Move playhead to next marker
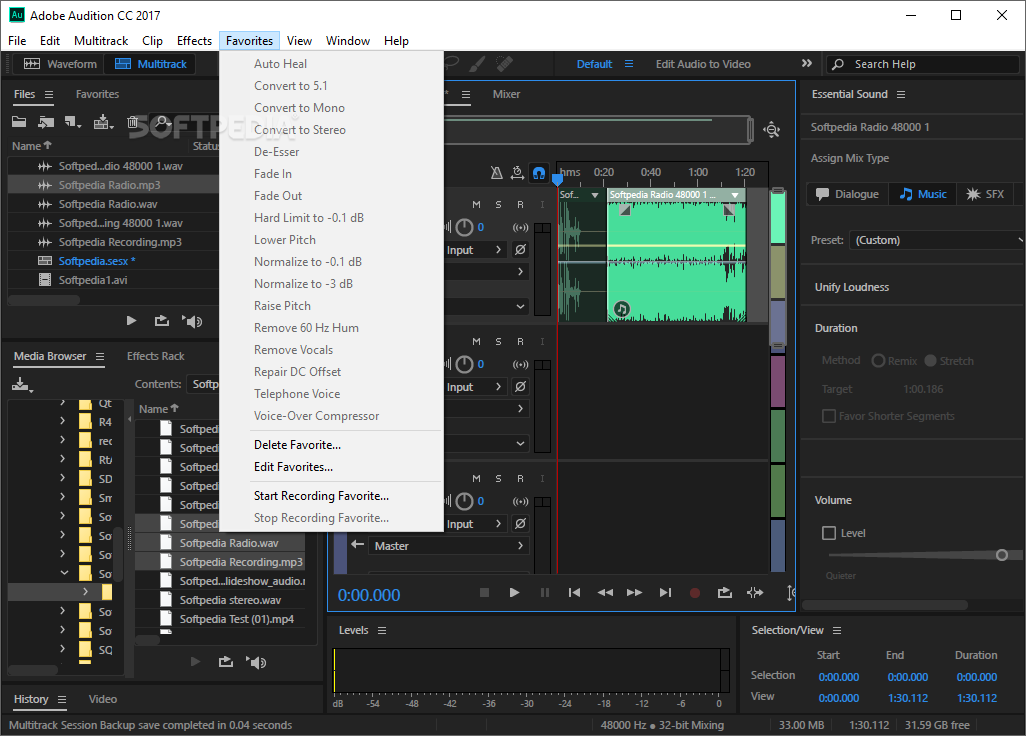Screen dimensions: 1026x736 pos(665,593)
